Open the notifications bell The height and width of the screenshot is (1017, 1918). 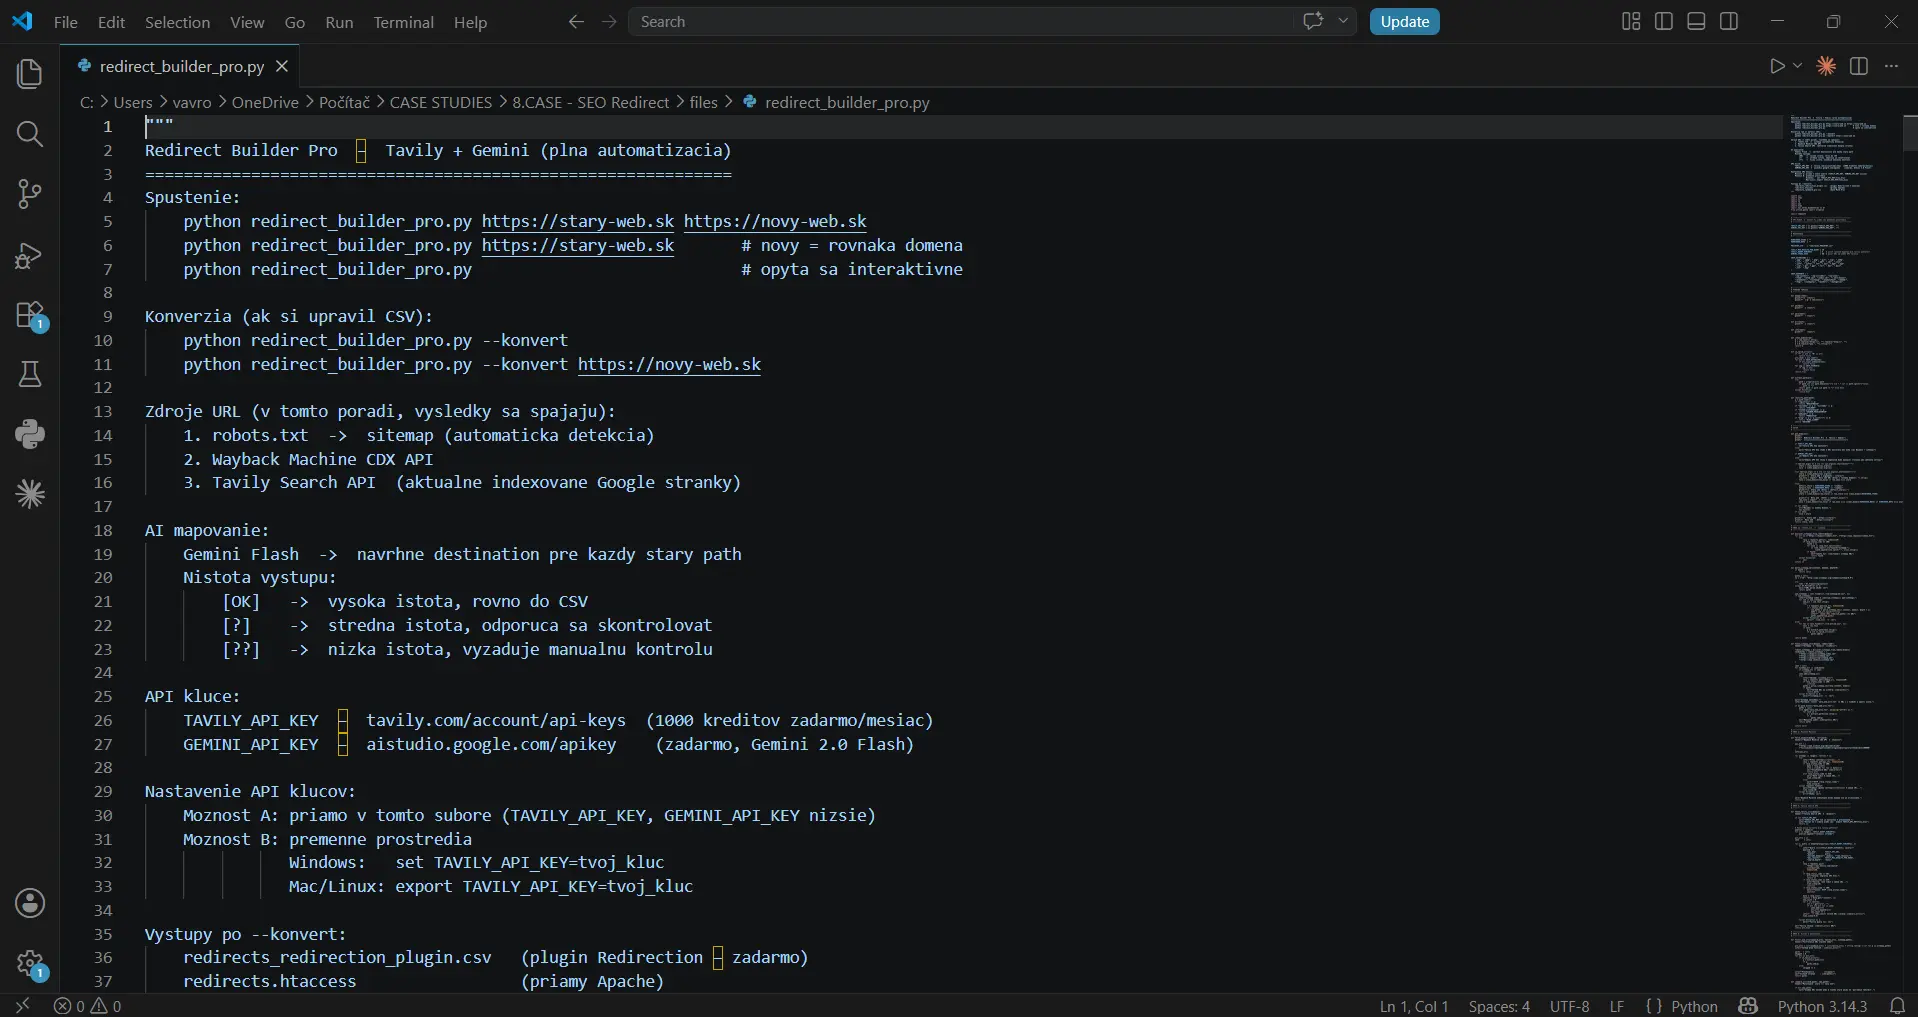click(1897, 1006)
